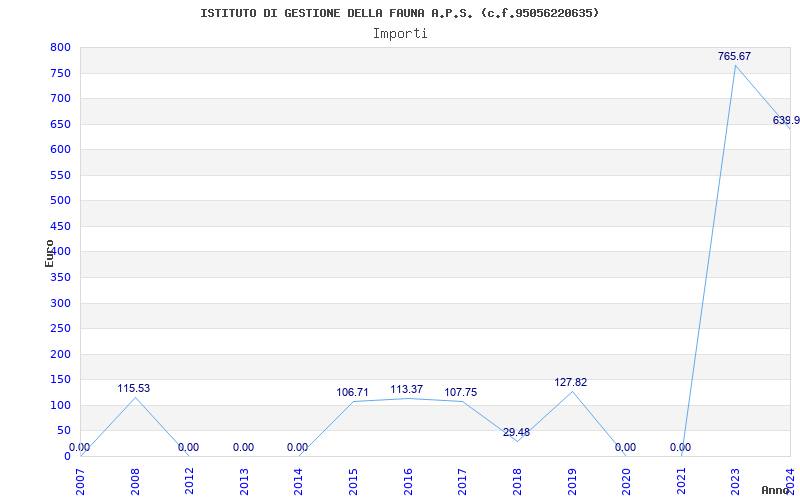The image size is (800, 500).
Task: Click the 700 y-axis tick label
Action: pyautogui.click(x=60, y=98)
